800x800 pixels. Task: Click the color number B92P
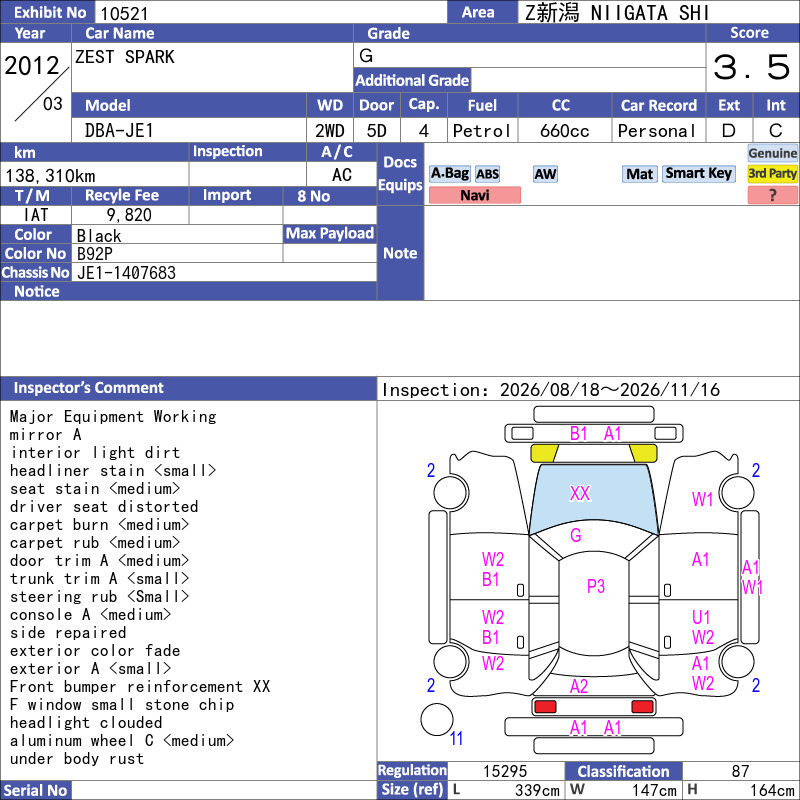tap(95, 254)
